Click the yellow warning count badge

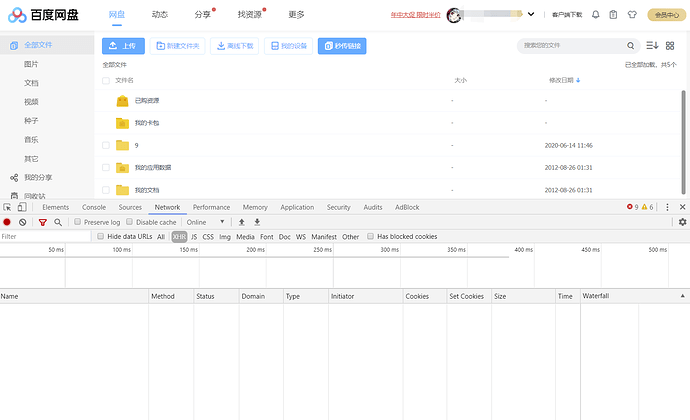[647, 207]
